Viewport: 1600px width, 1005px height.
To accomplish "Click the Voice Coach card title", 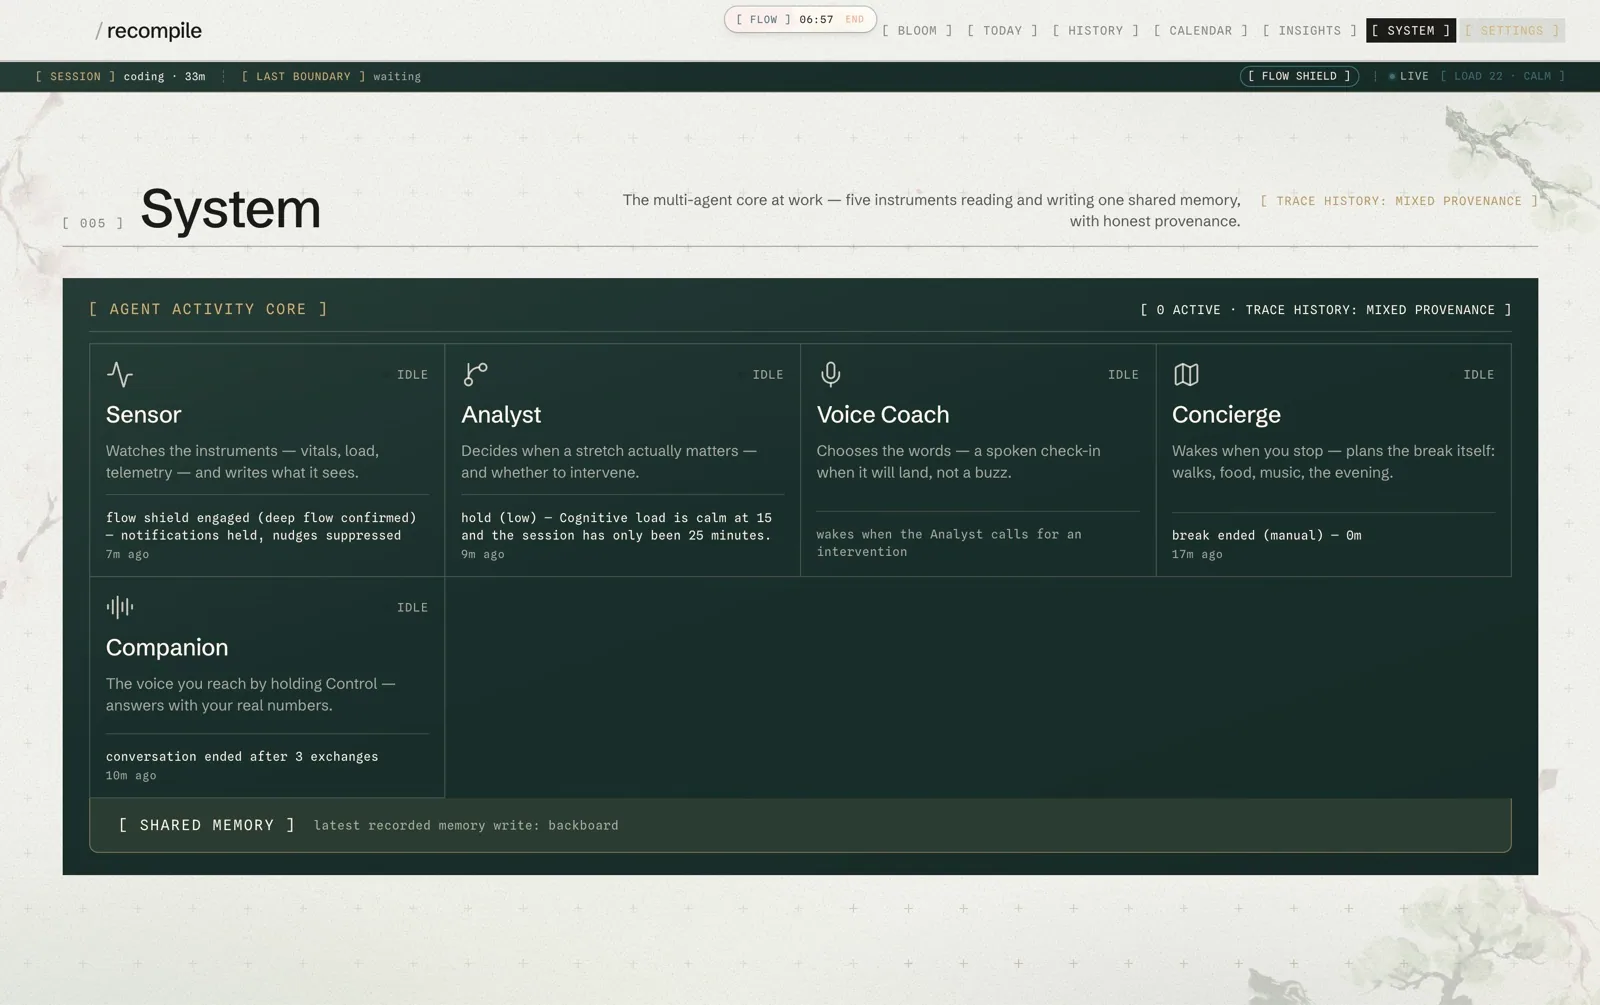I will 883,414.
